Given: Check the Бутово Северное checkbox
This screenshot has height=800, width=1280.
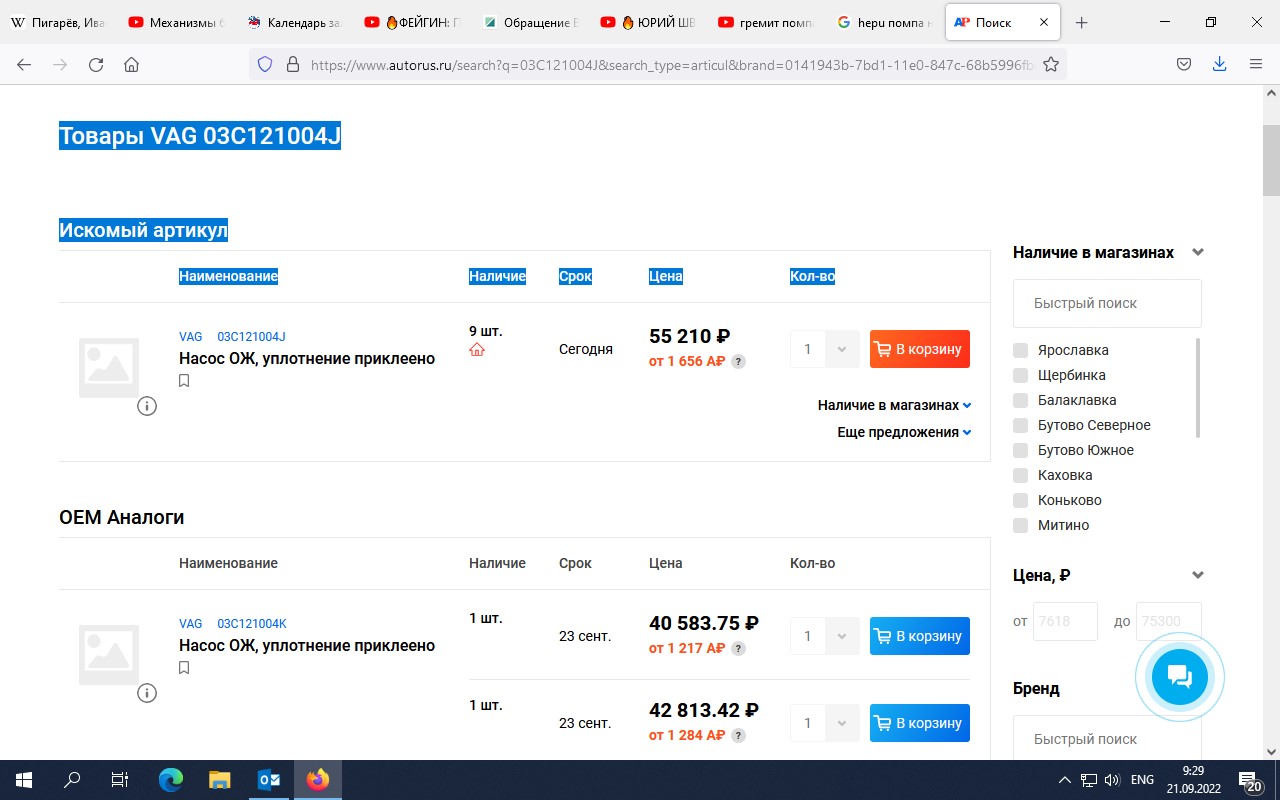Looking at the screenshot, I should (1020, 425).
